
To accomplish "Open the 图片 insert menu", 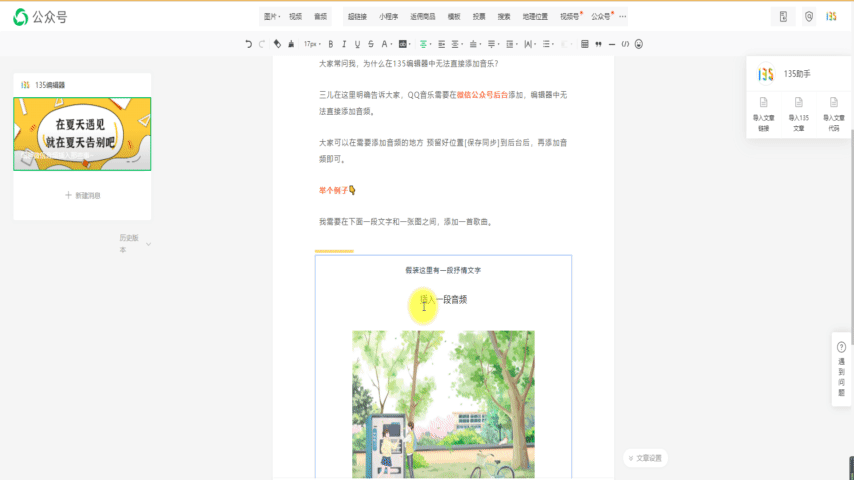I will (x=272, y=17).
